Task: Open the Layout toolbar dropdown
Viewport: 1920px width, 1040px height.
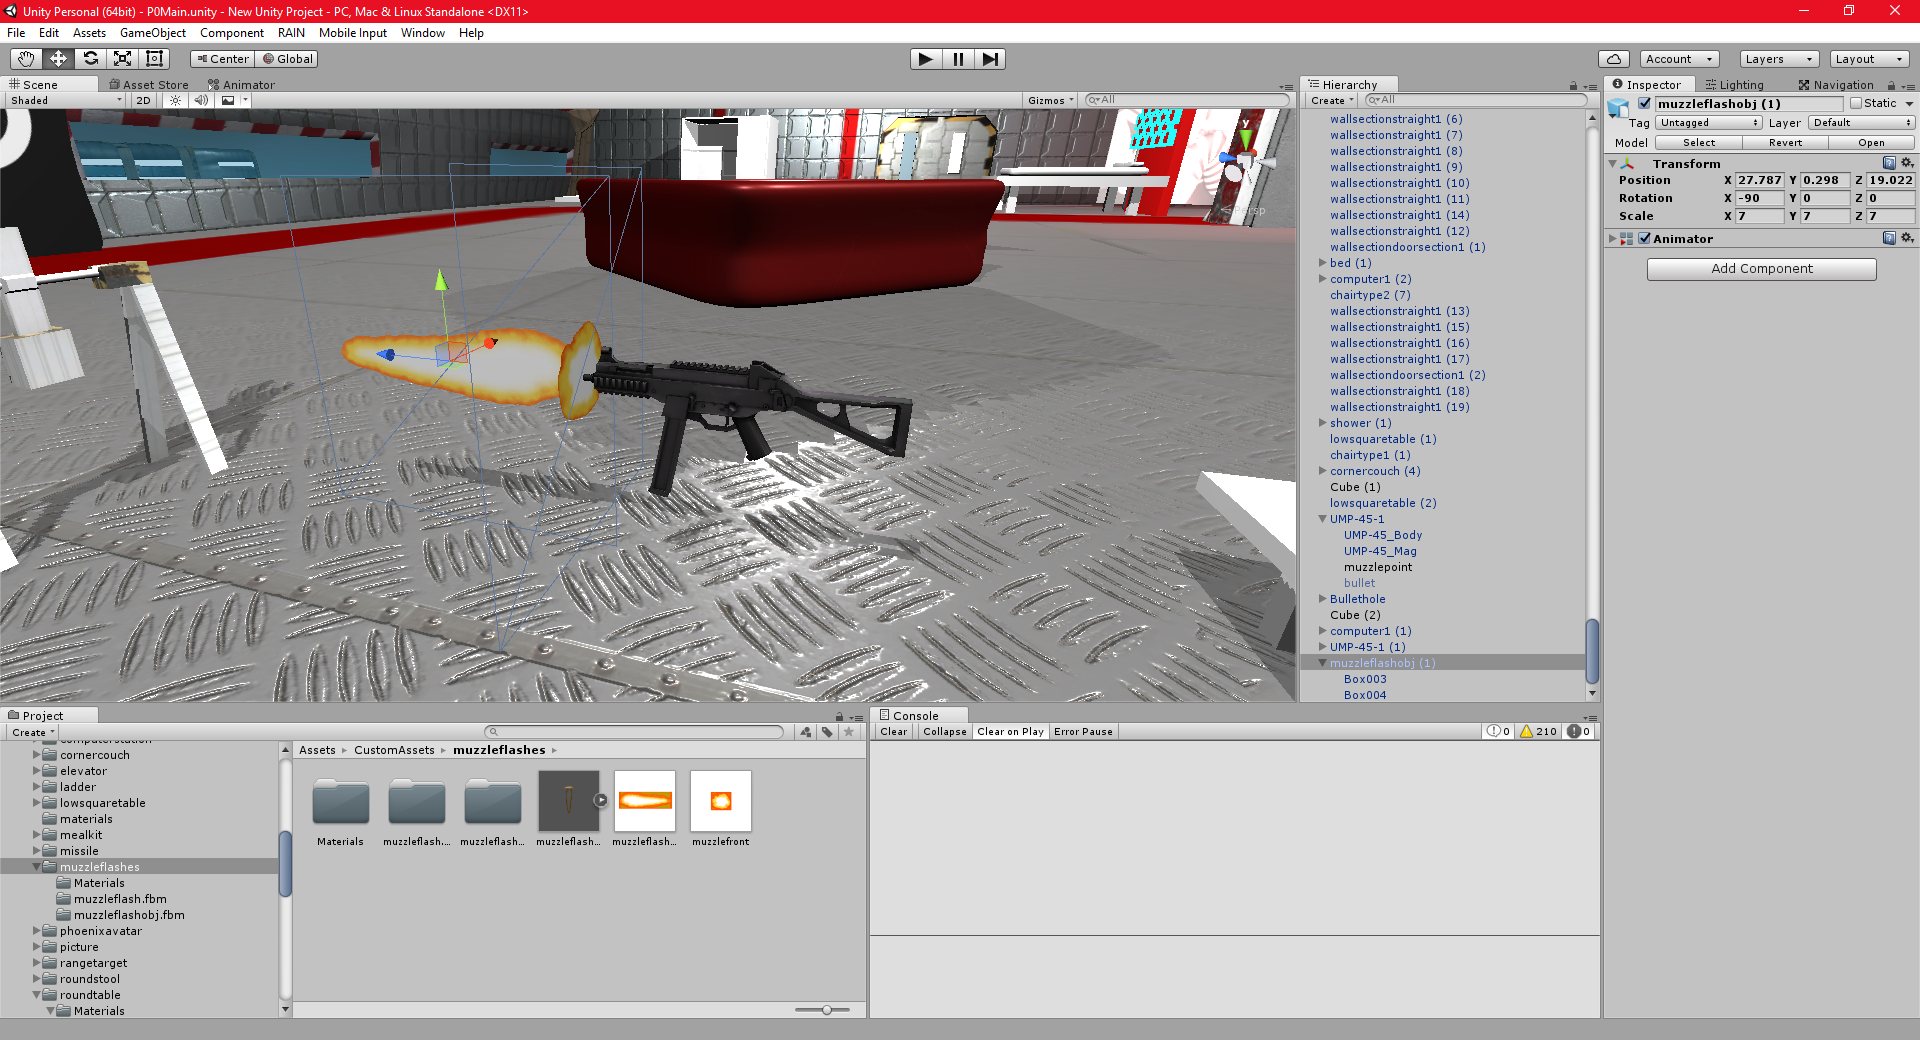Action: coord(1869,59)
